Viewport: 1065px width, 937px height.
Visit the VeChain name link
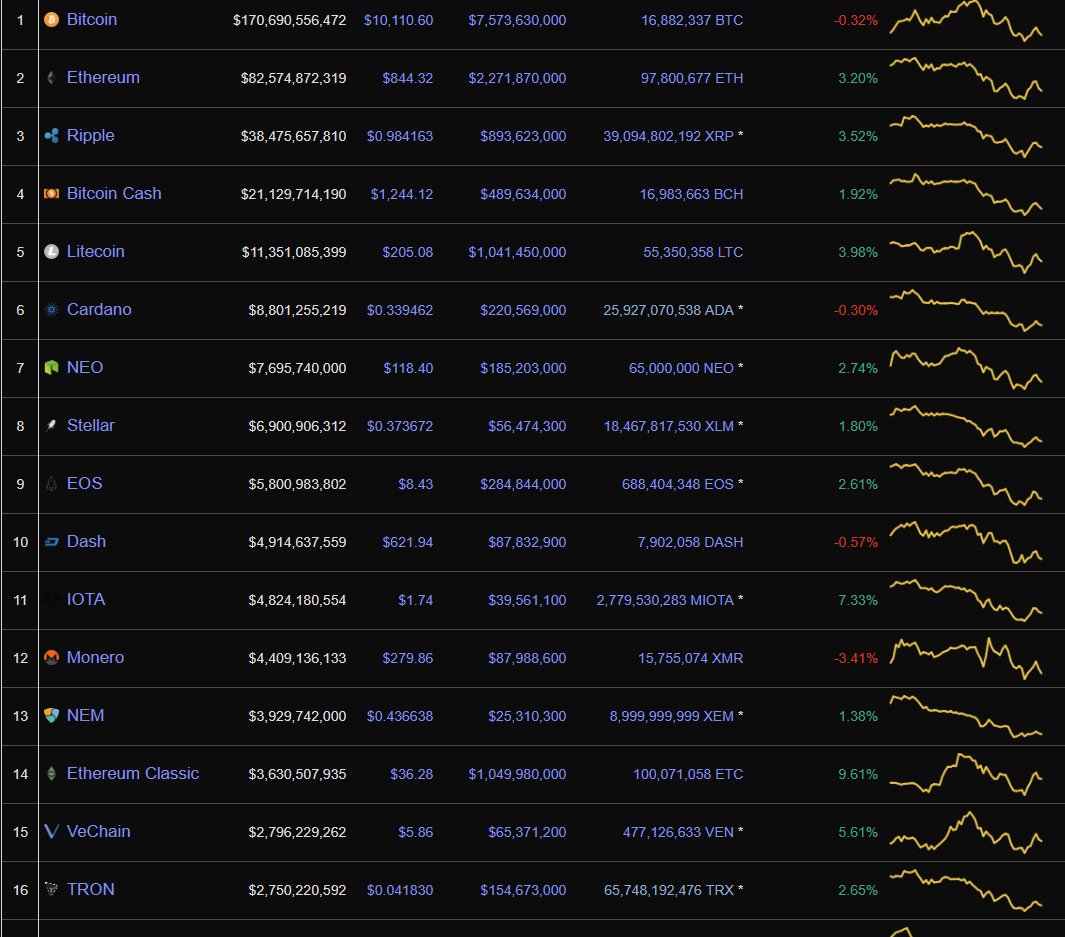click(98, 832)
